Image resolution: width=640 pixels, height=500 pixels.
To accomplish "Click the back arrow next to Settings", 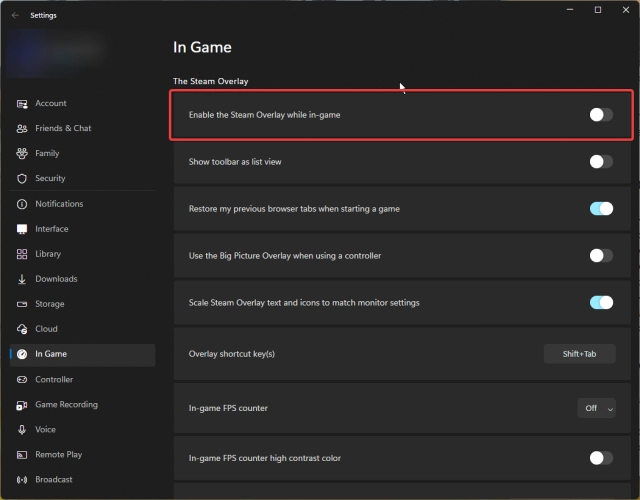I will [16, 16].
